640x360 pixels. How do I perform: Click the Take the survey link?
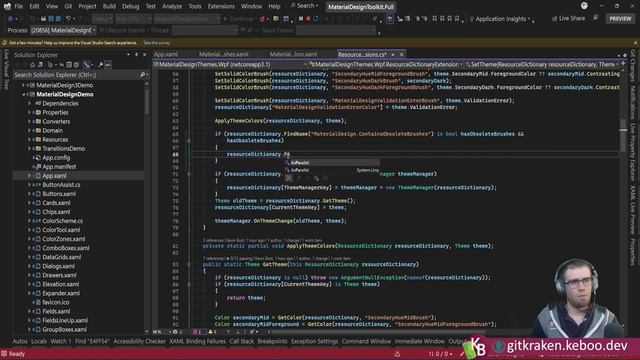pyautogui.click(x=157, y=43)
